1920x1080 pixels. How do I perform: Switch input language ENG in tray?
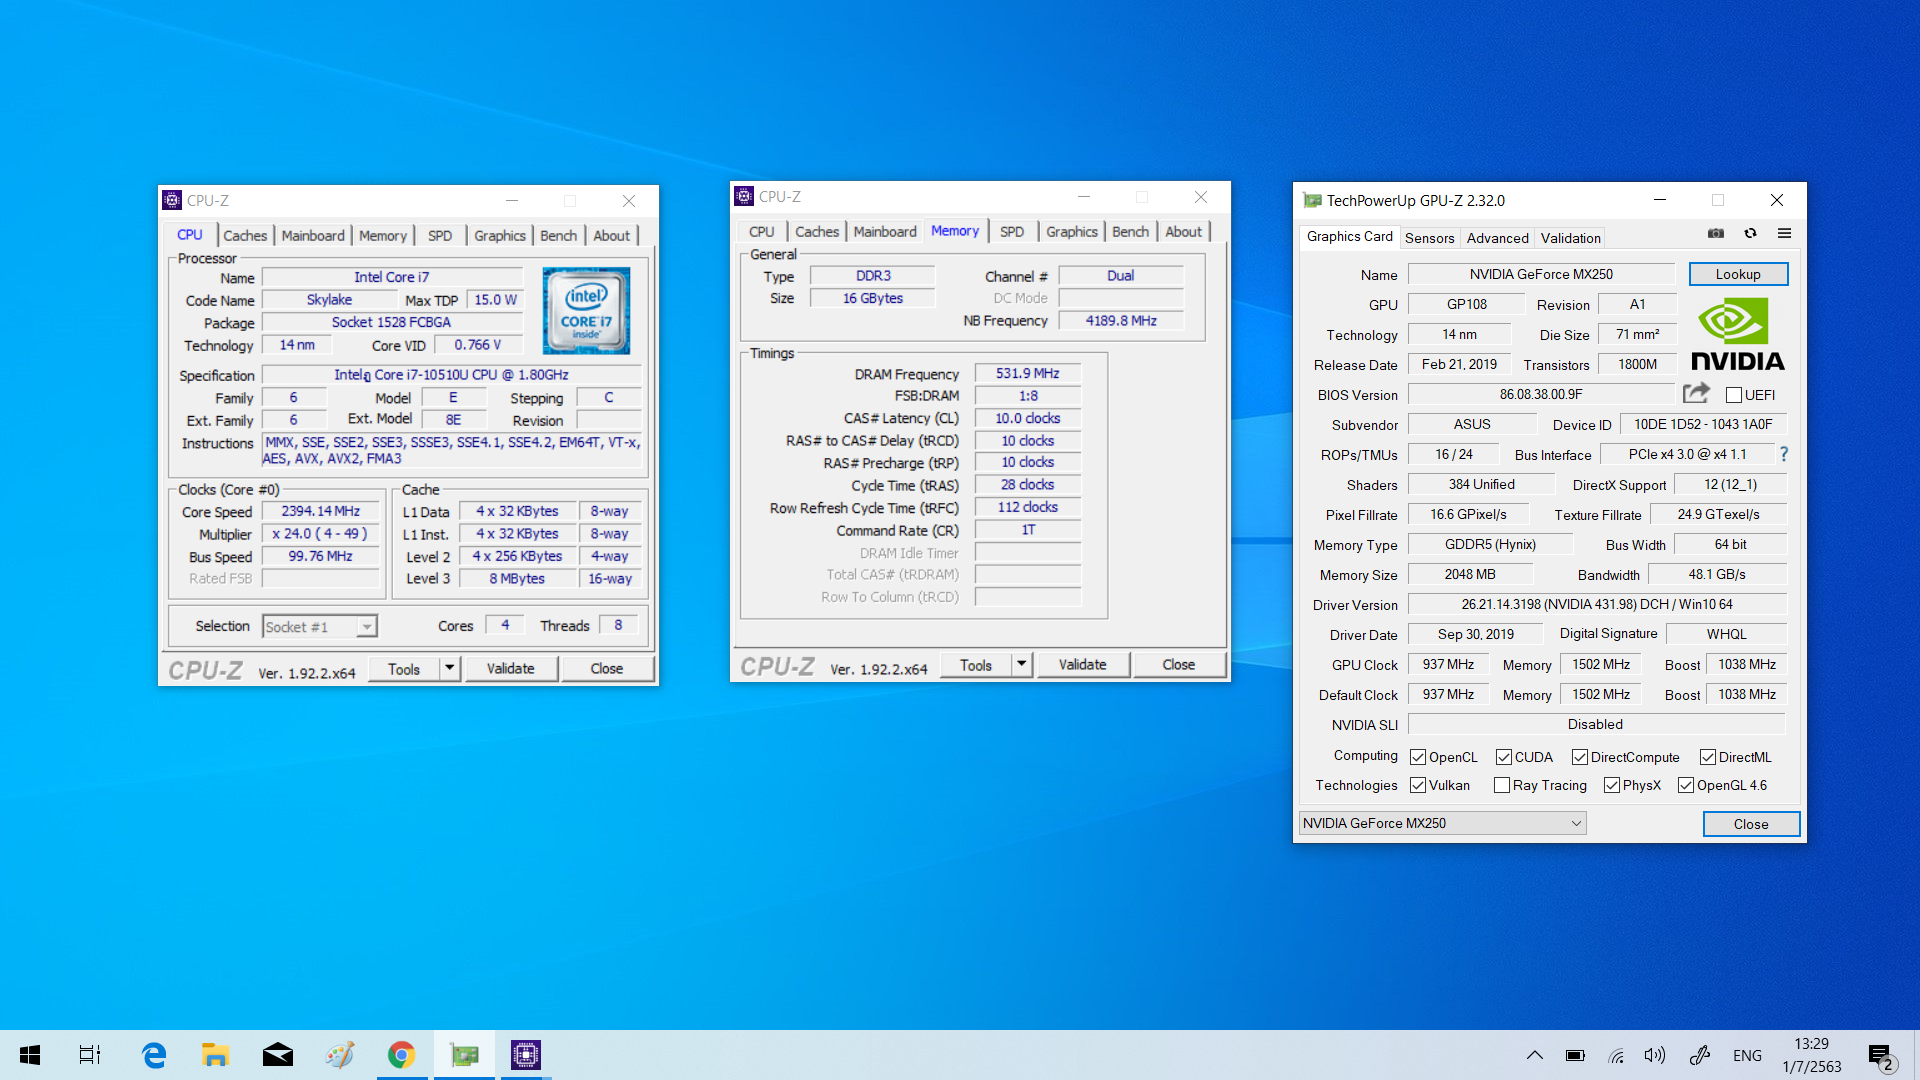coord(1747,1055)
